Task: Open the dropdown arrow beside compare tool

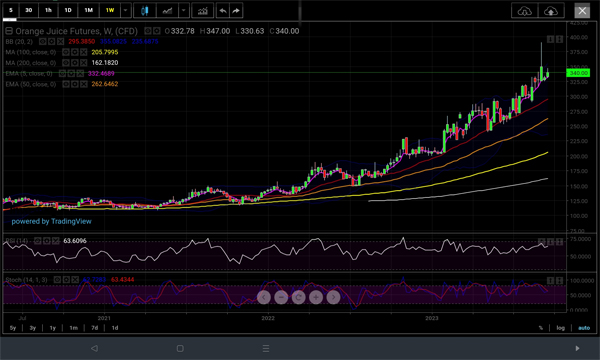Action: click(184, 11)
